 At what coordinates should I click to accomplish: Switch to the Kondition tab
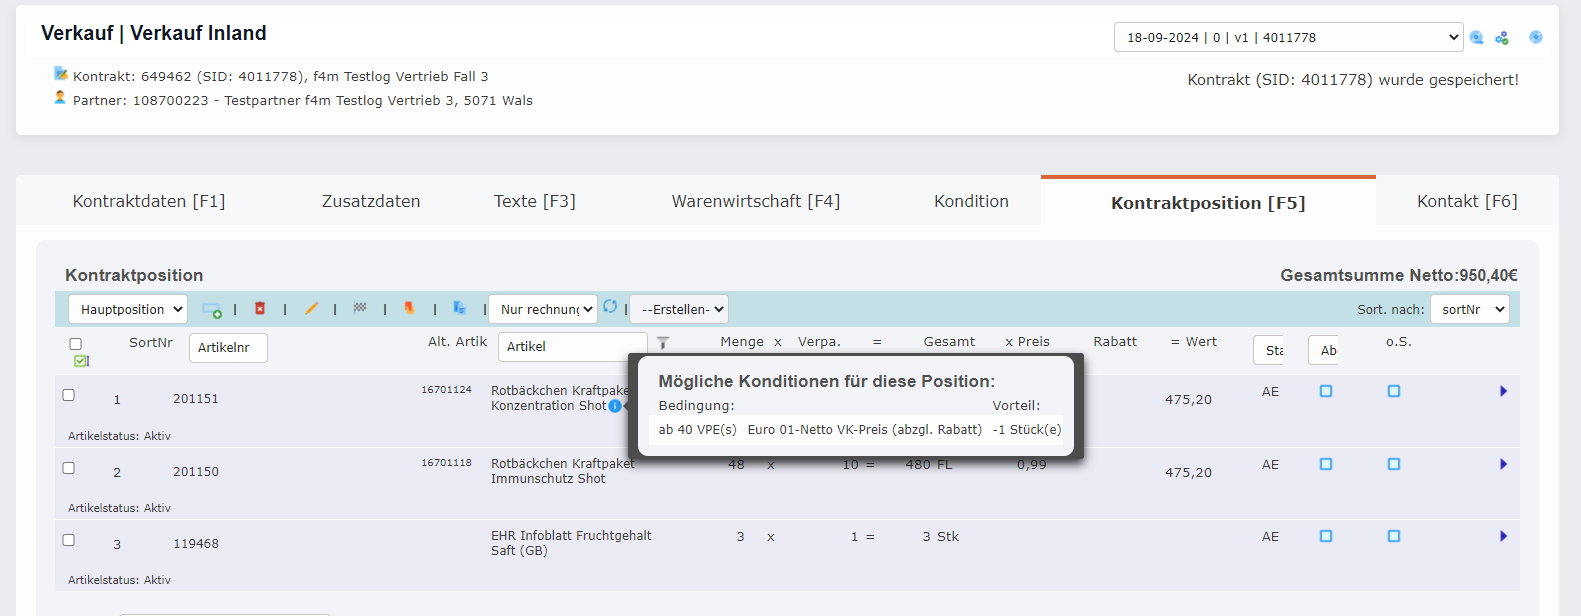(x=971, y=201)
